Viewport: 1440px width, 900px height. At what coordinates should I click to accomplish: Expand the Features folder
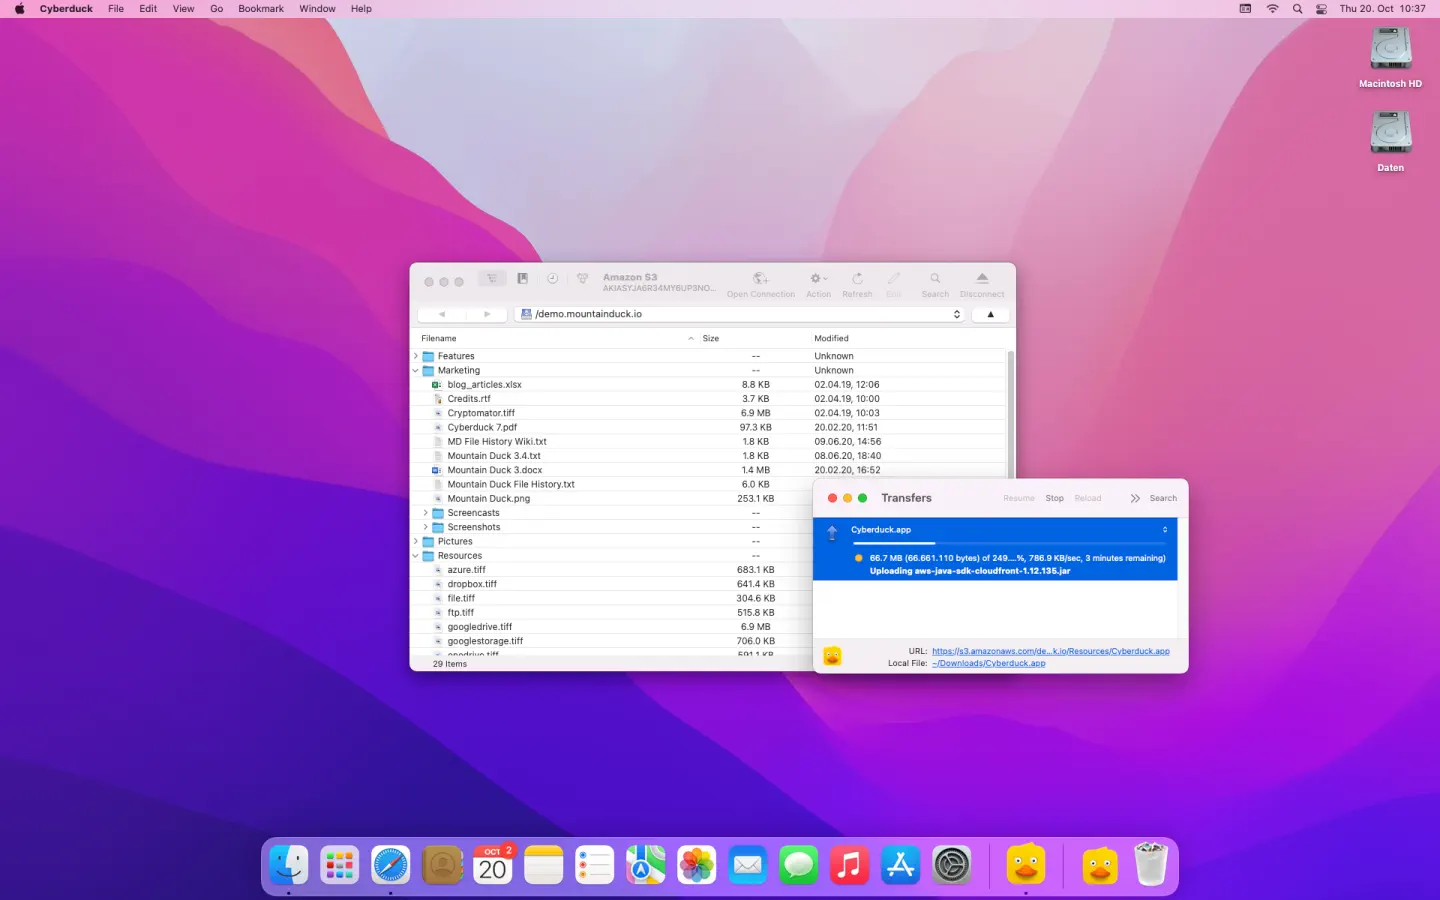coord(416,356)
